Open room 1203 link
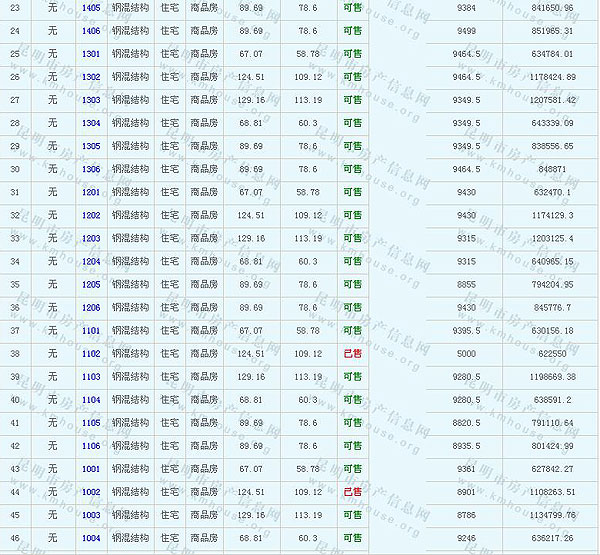This screenshot has height=555, width=600. click(x=90, y=238)
